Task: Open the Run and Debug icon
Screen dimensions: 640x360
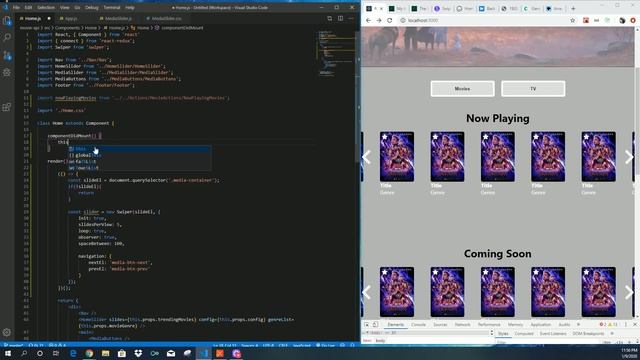Action: (7, 73)
